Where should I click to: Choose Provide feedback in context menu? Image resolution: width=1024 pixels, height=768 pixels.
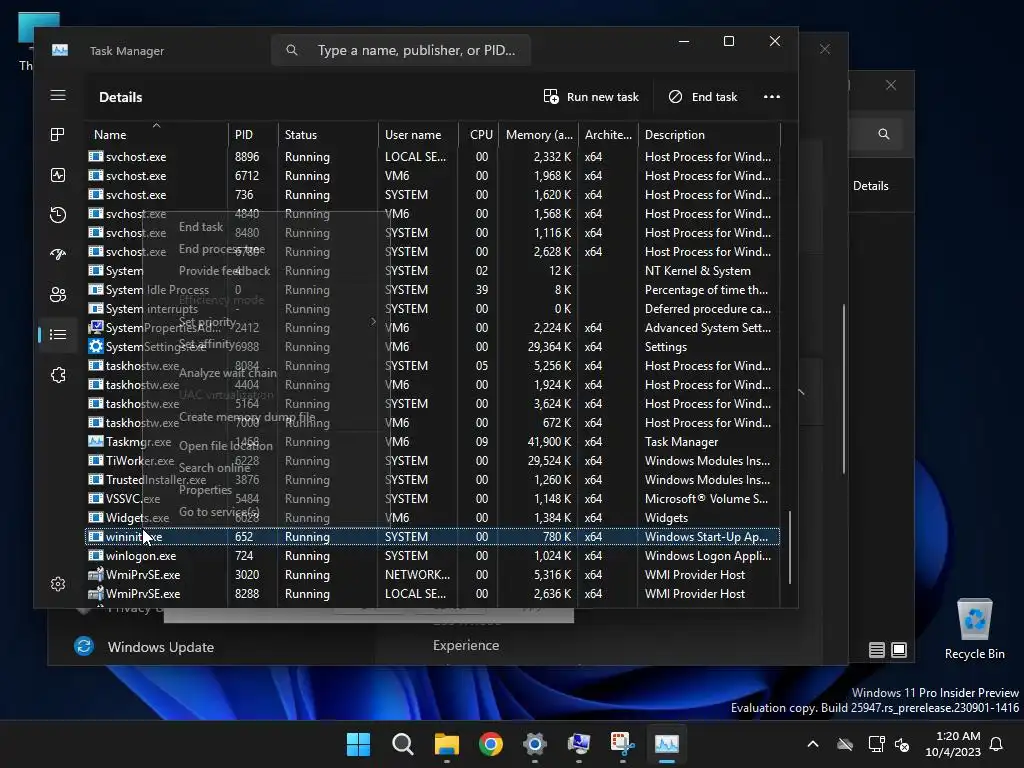[224, 270]
